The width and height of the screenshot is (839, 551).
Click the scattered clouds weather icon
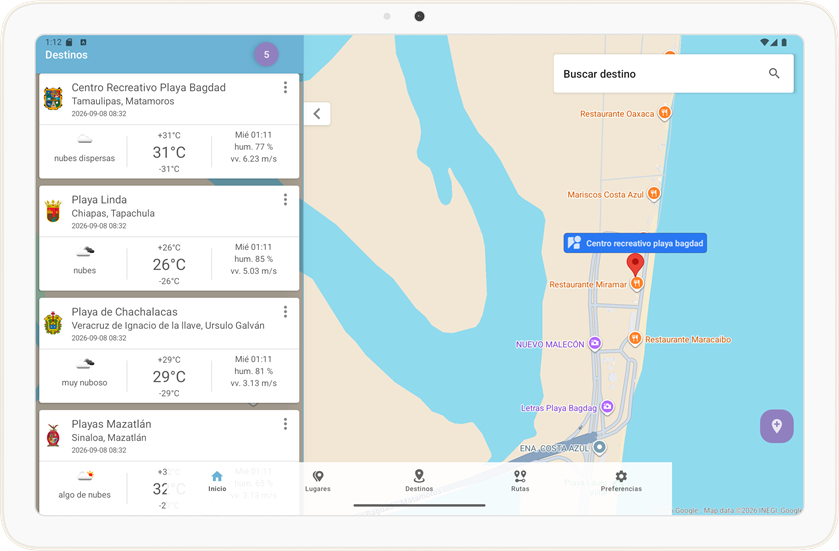point(85,140)
